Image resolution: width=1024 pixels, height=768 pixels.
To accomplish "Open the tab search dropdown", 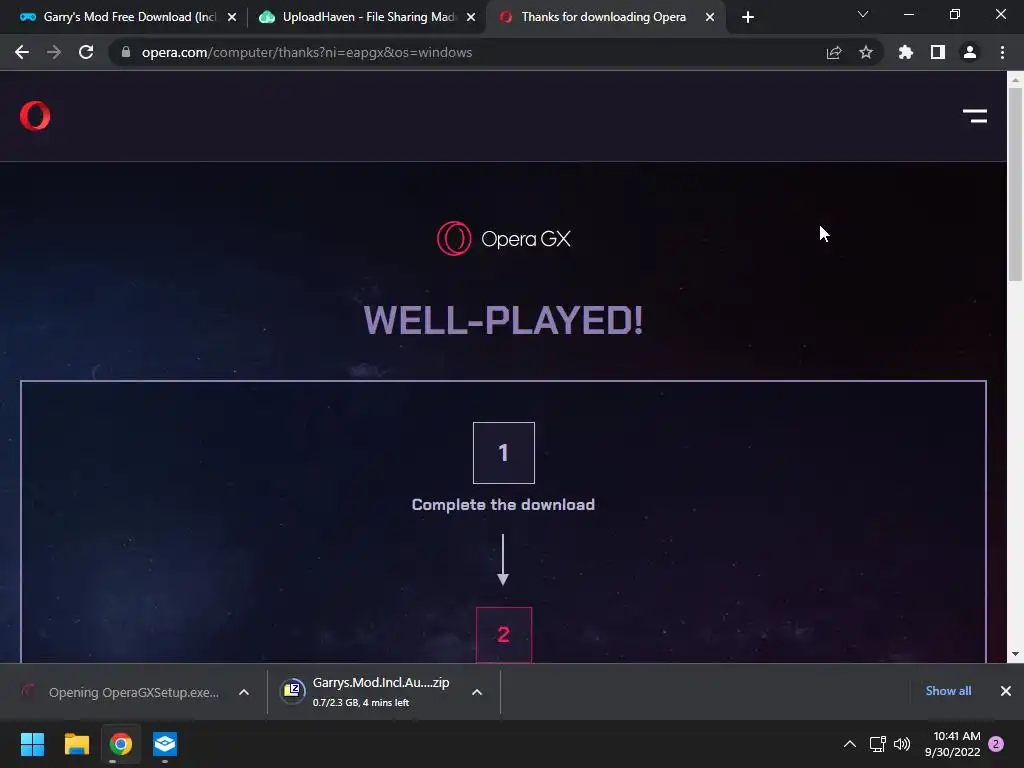I will (x=863, y=14).
